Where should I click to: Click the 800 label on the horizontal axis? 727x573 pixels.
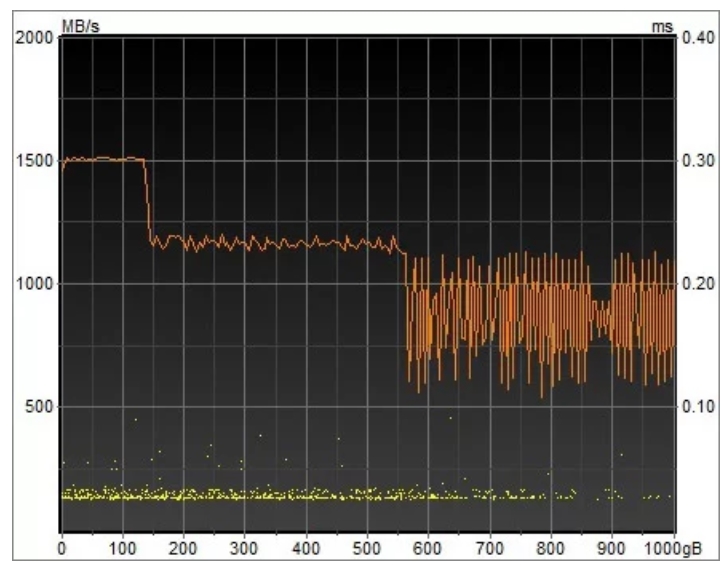point(550,548)
